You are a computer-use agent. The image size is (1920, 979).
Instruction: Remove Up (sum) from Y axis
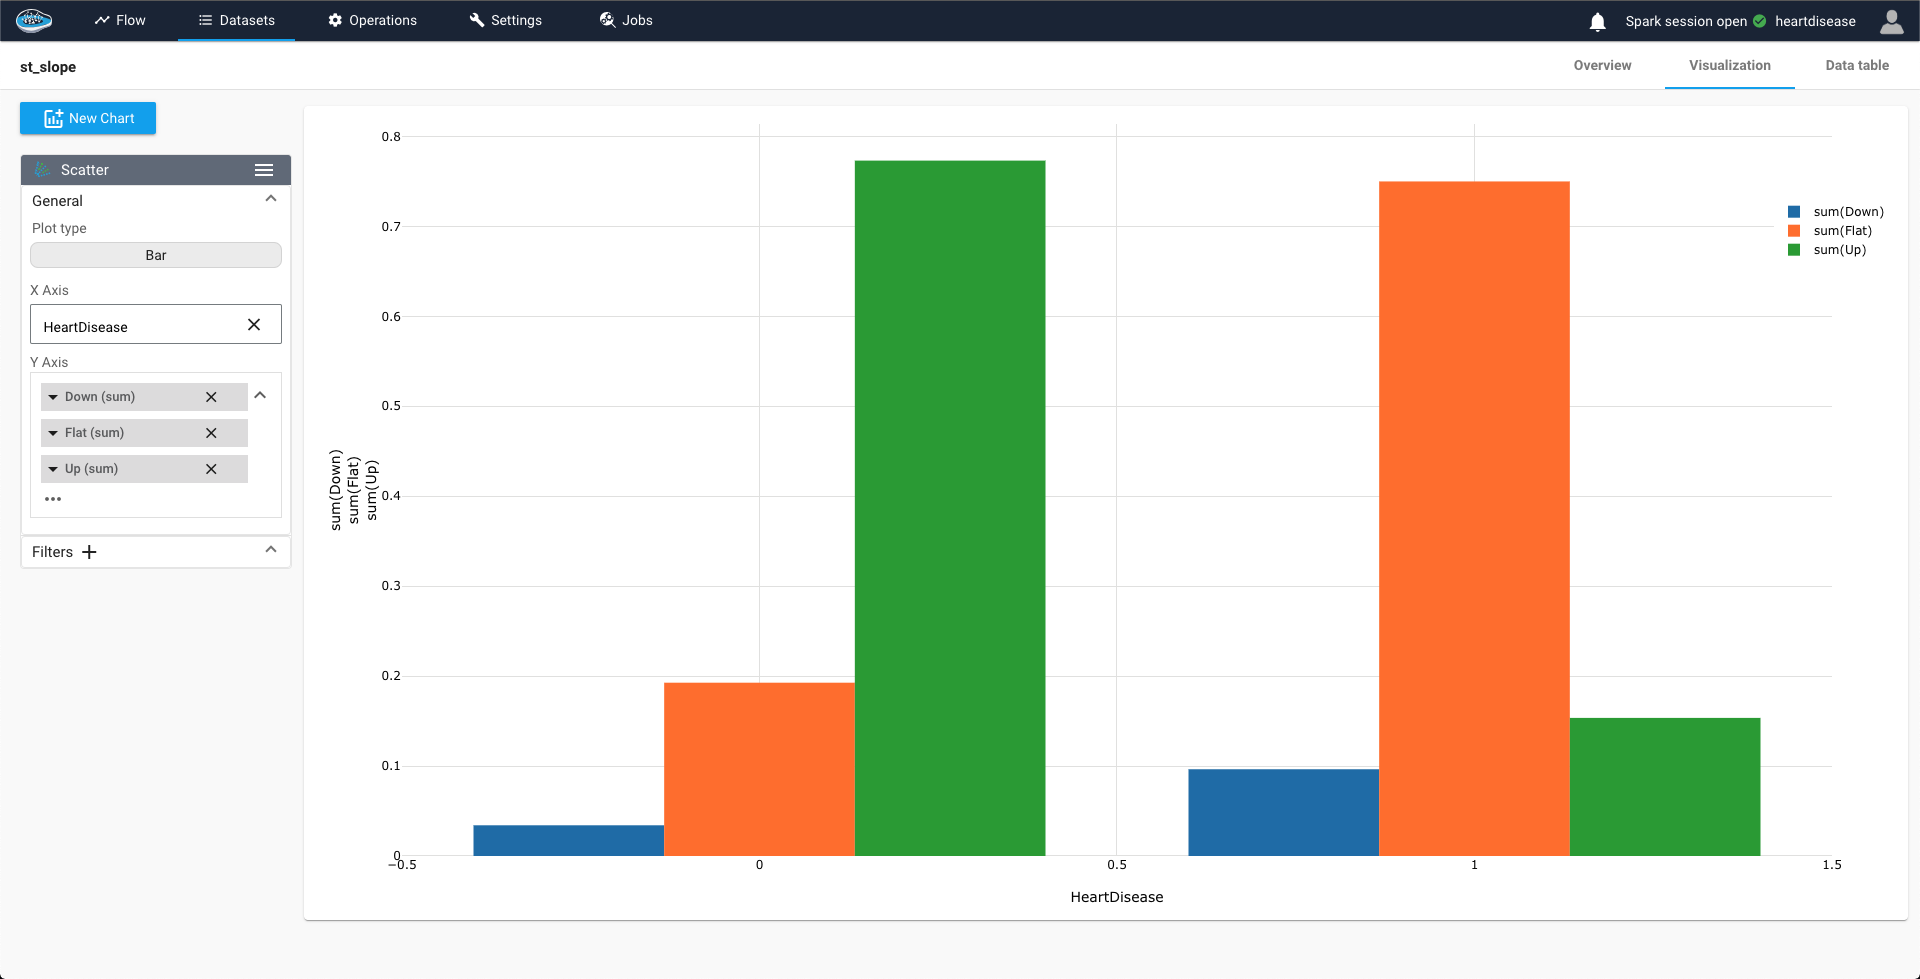[x=211, y=469]
